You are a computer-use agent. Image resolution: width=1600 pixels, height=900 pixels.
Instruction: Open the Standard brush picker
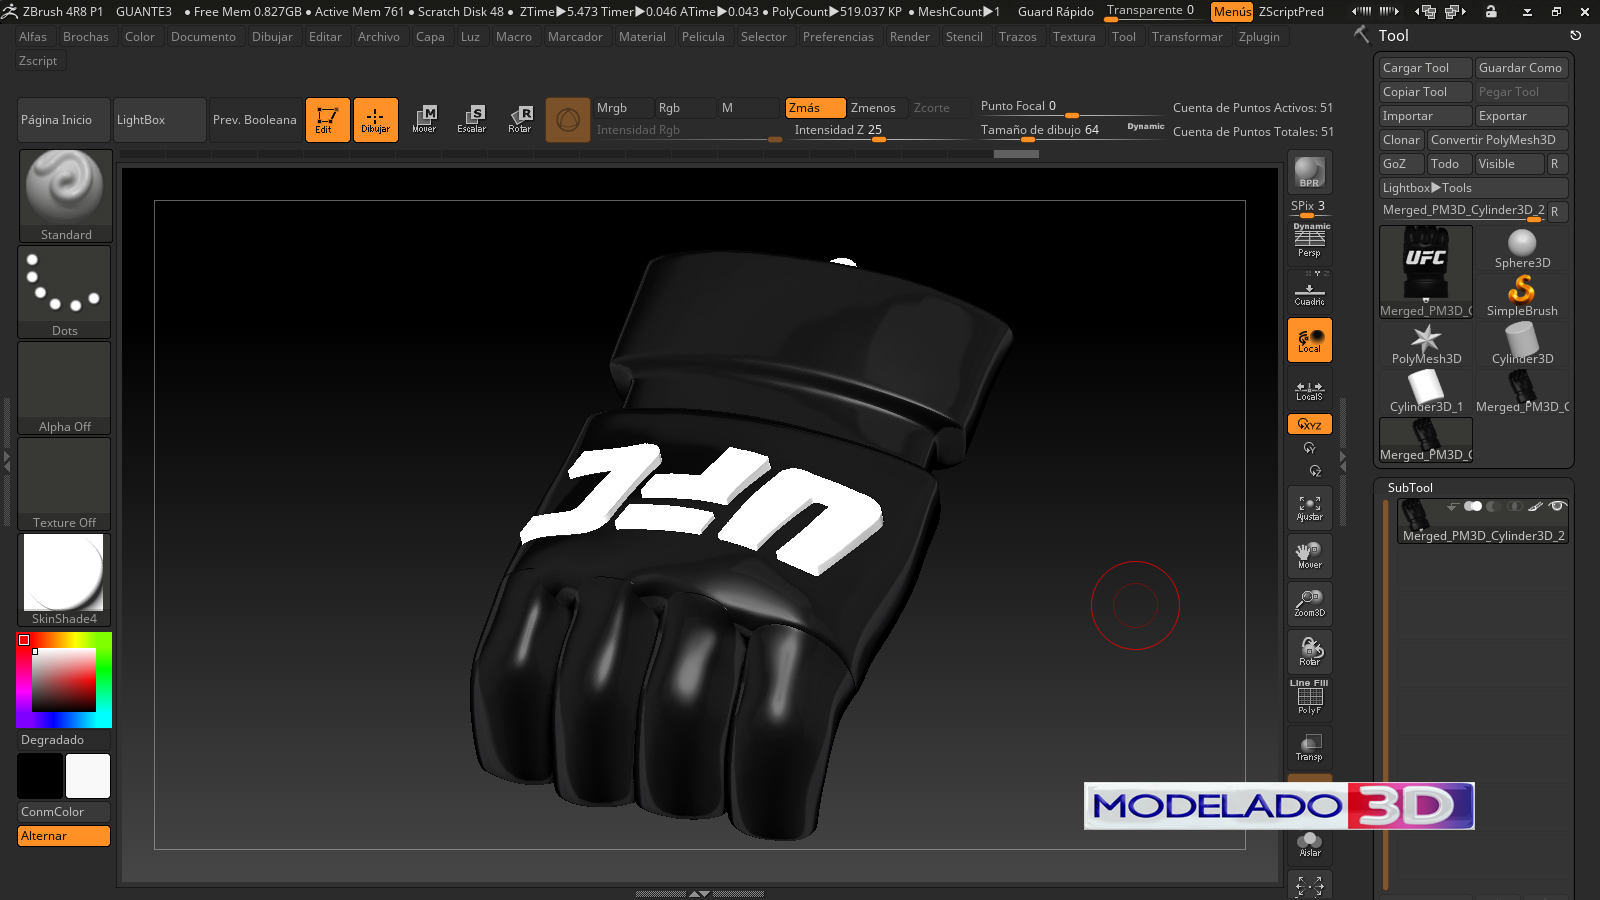tap(65, 196)
